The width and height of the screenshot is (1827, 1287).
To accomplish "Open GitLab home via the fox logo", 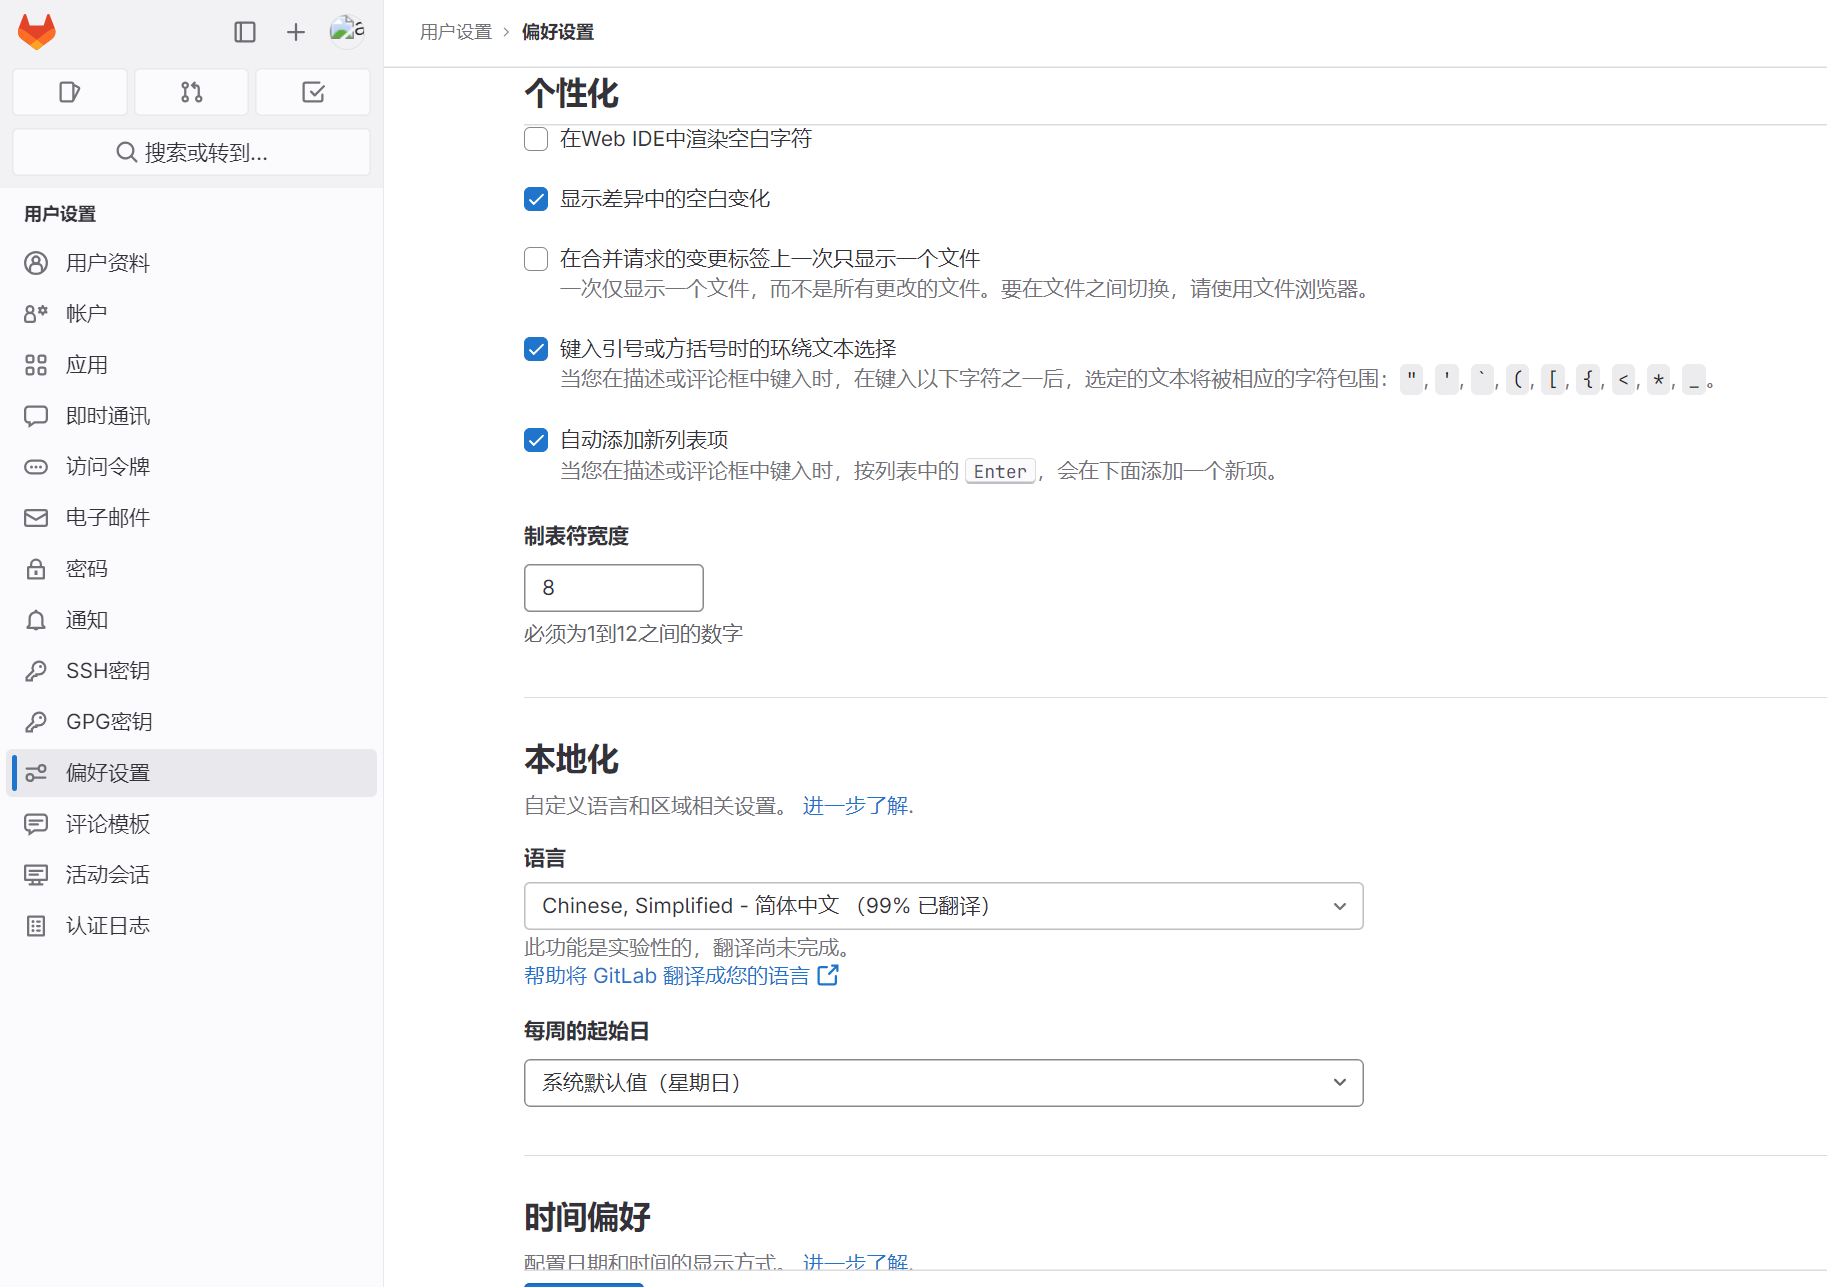I will pos(37,32).
